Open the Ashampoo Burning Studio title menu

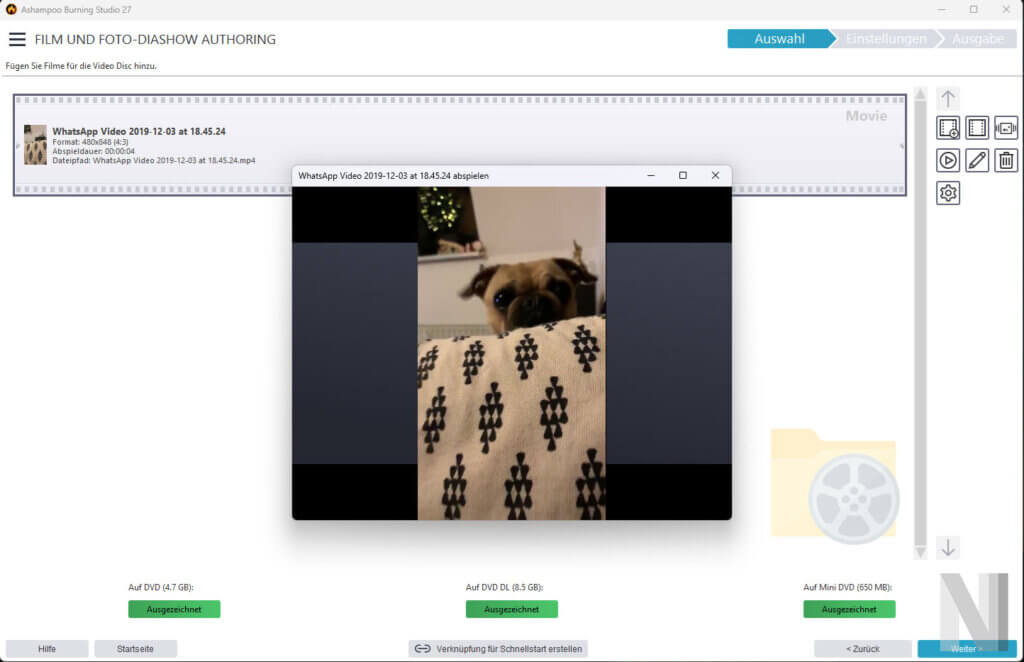click(10, 9)
